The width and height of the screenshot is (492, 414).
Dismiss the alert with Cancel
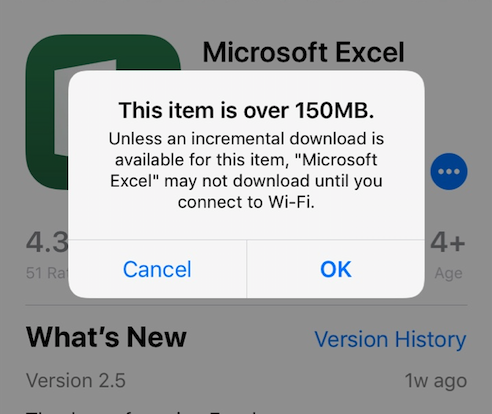[157, 269]
